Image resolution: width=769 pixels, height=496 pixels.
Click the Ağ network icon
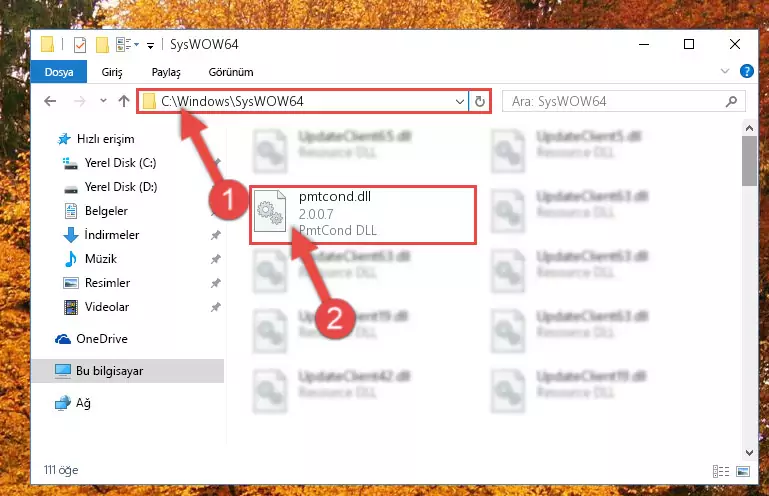[63, 403]
